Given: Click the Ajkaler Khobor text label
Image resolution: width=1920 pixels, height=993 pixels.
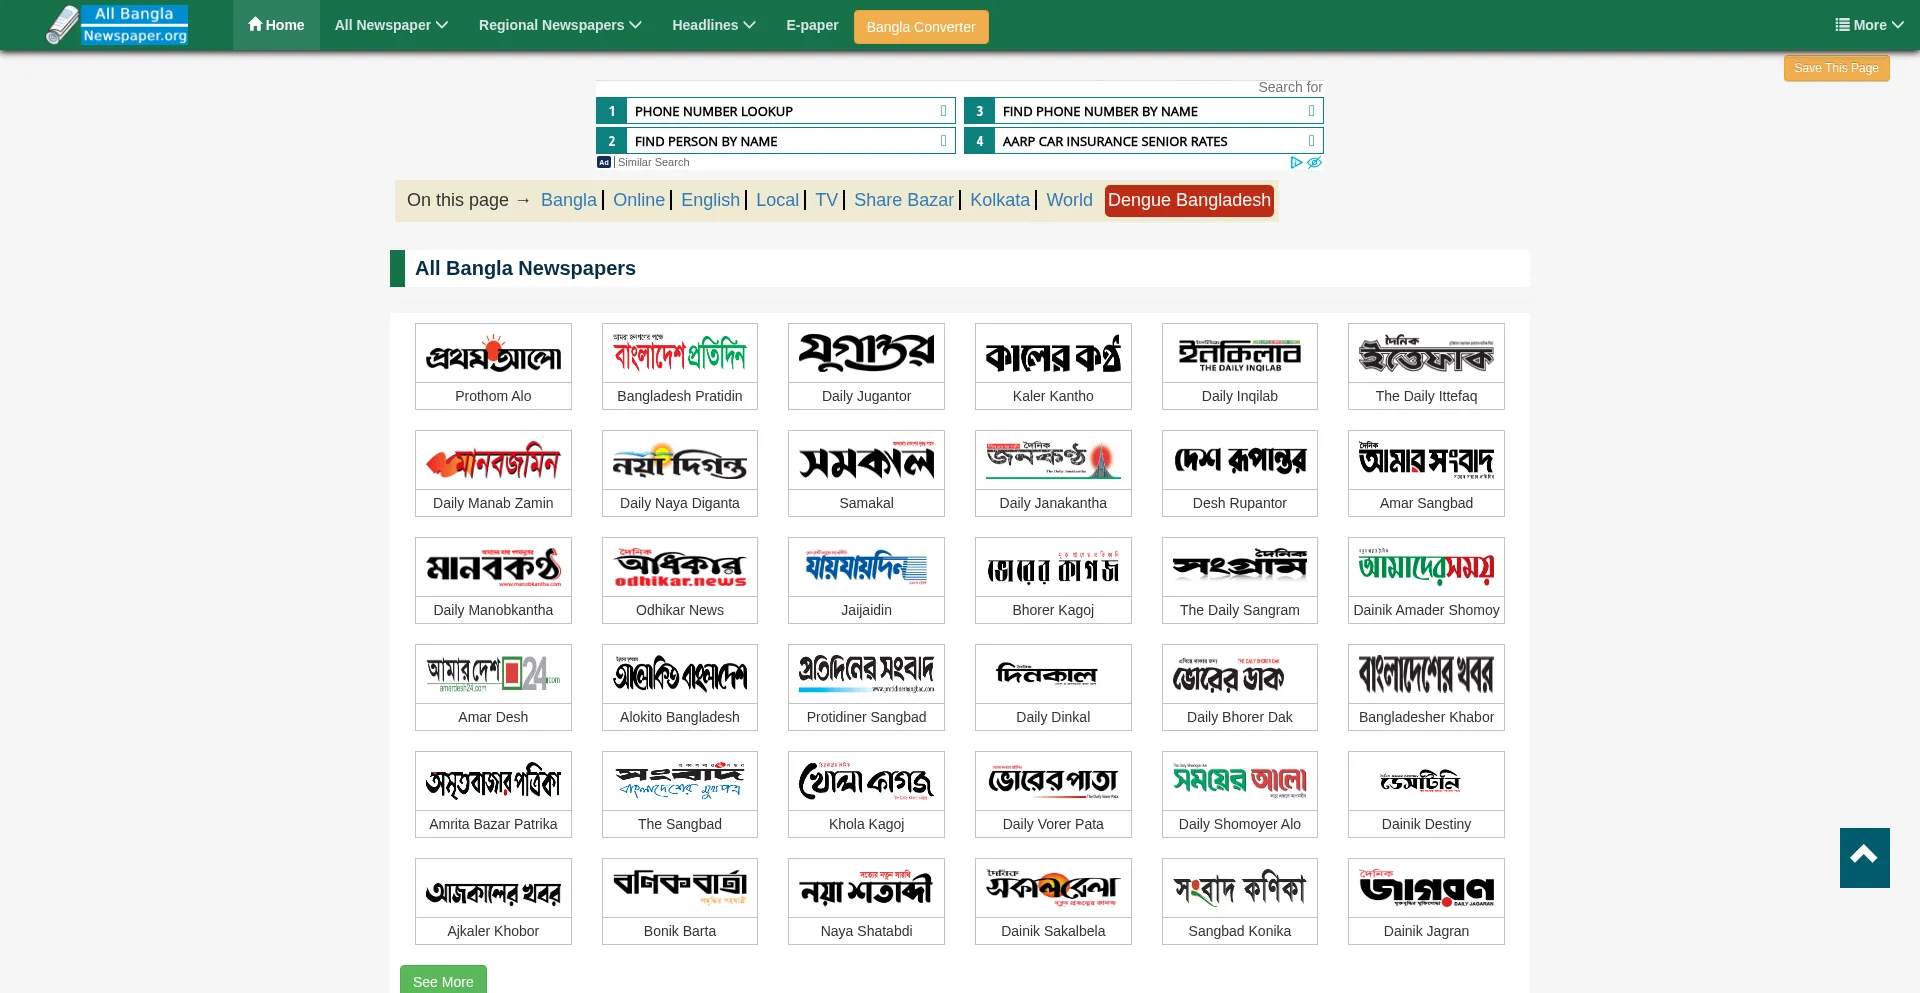Looking at the screenshot, I should pyautogui.click(x=493, y=931).
